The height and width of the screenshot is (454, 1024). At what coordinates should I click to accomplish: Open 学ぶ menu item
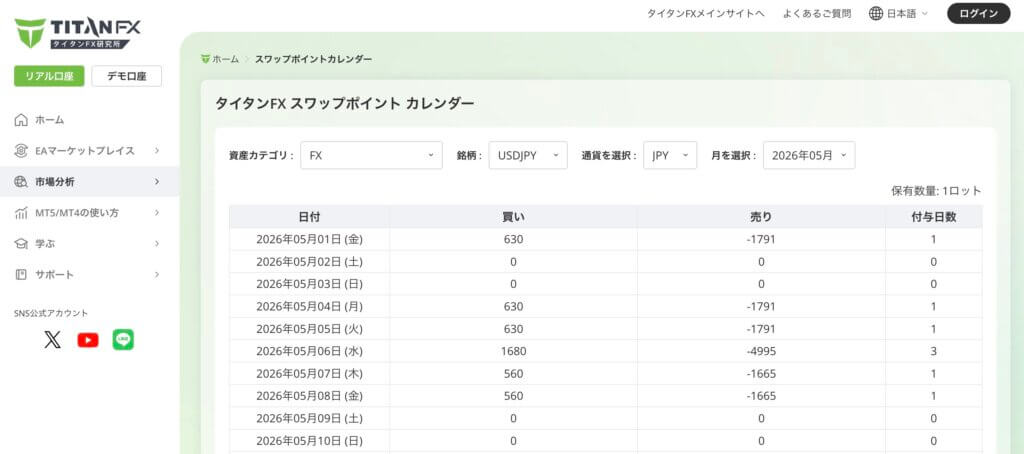pos(88,244)
